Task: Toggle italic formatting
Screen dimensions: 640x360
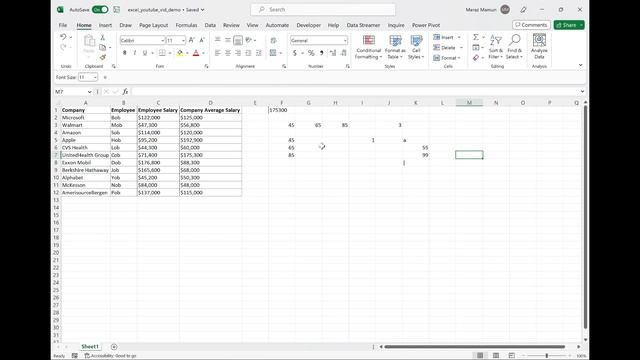Action: click(135, 53)
